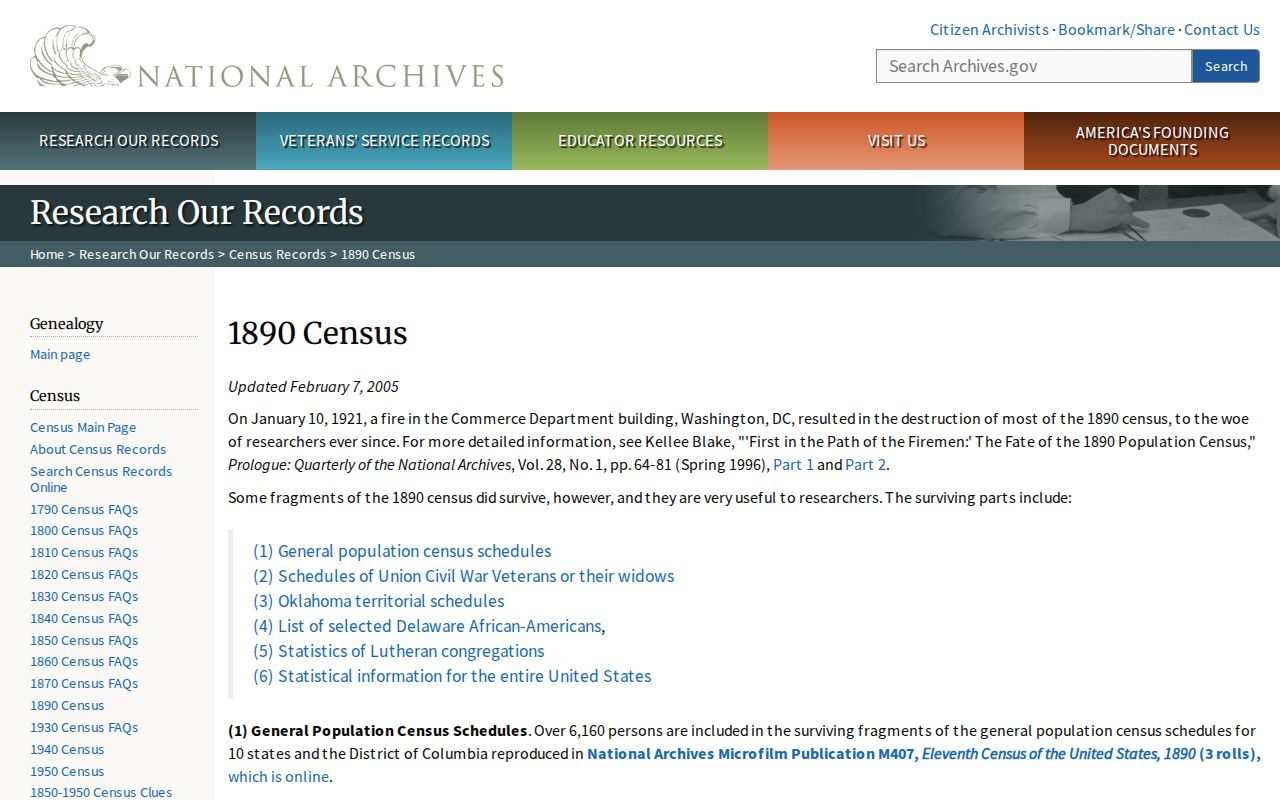Open 1870 Census FAQs link
Viewport: 1280px width, 800px height.
click(x=84, y=683)
